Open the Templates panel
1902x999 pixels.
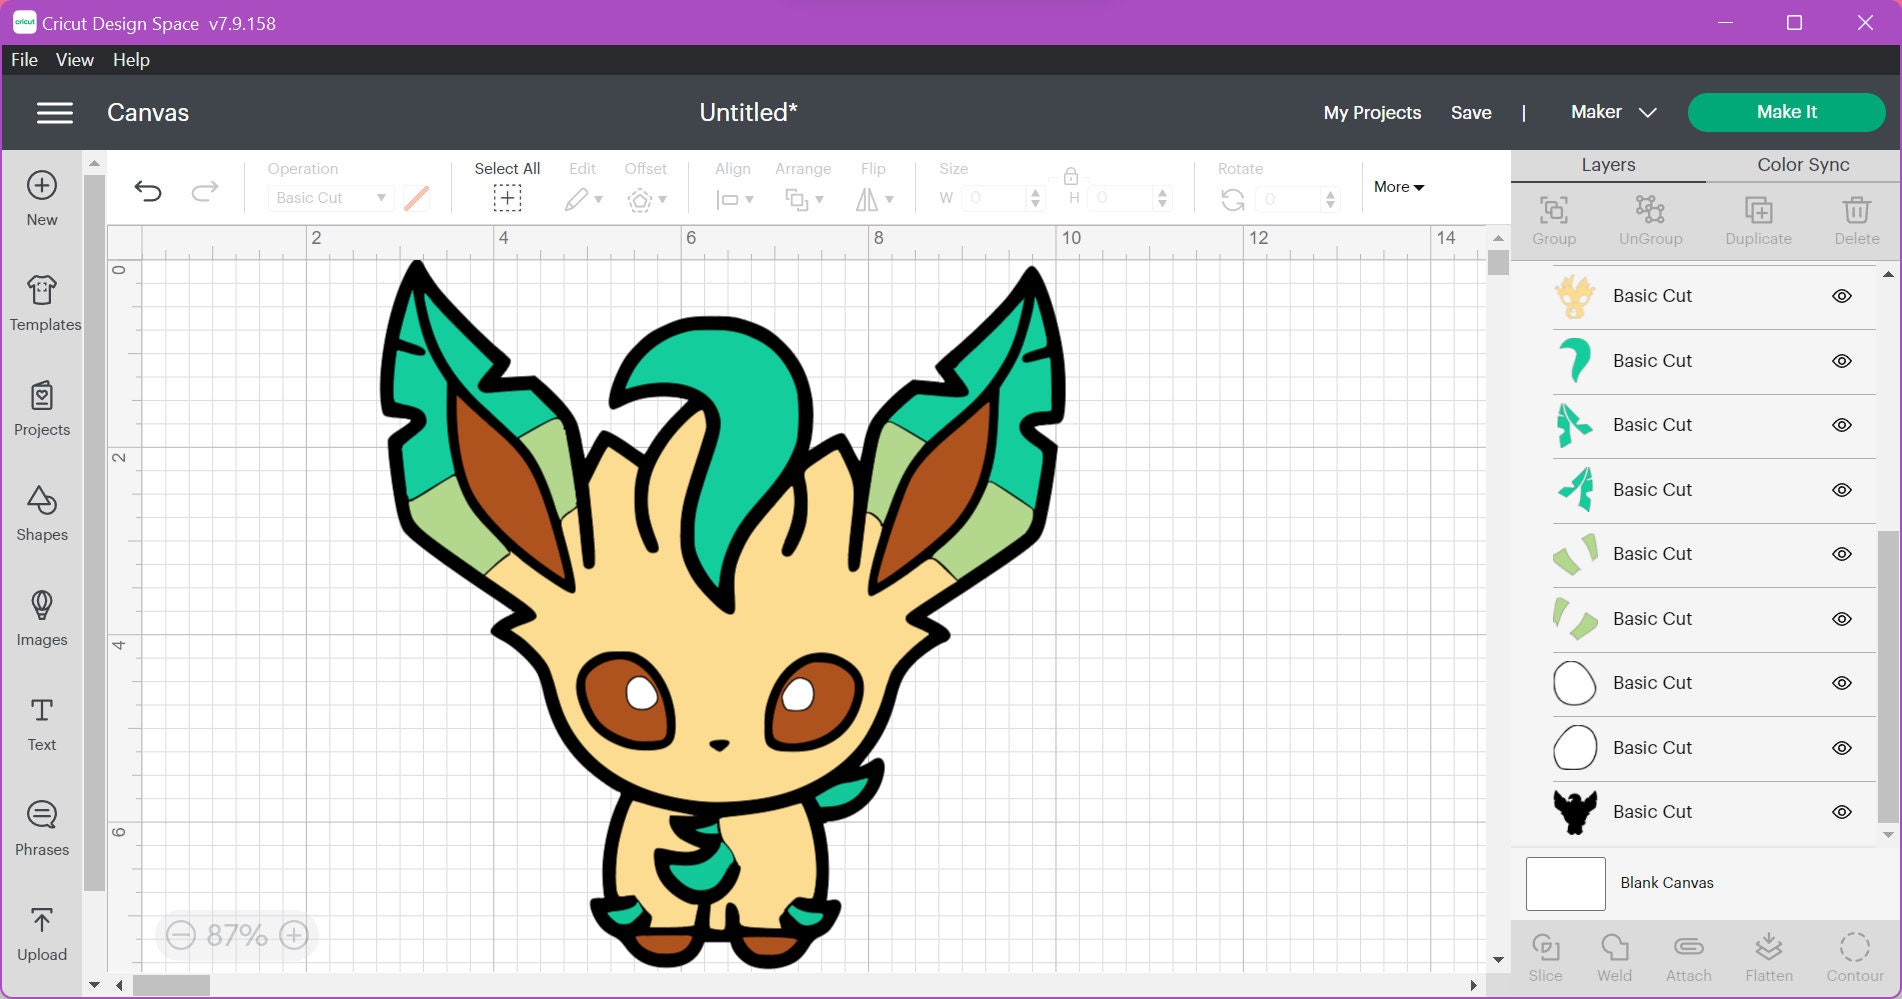(41, 302)
